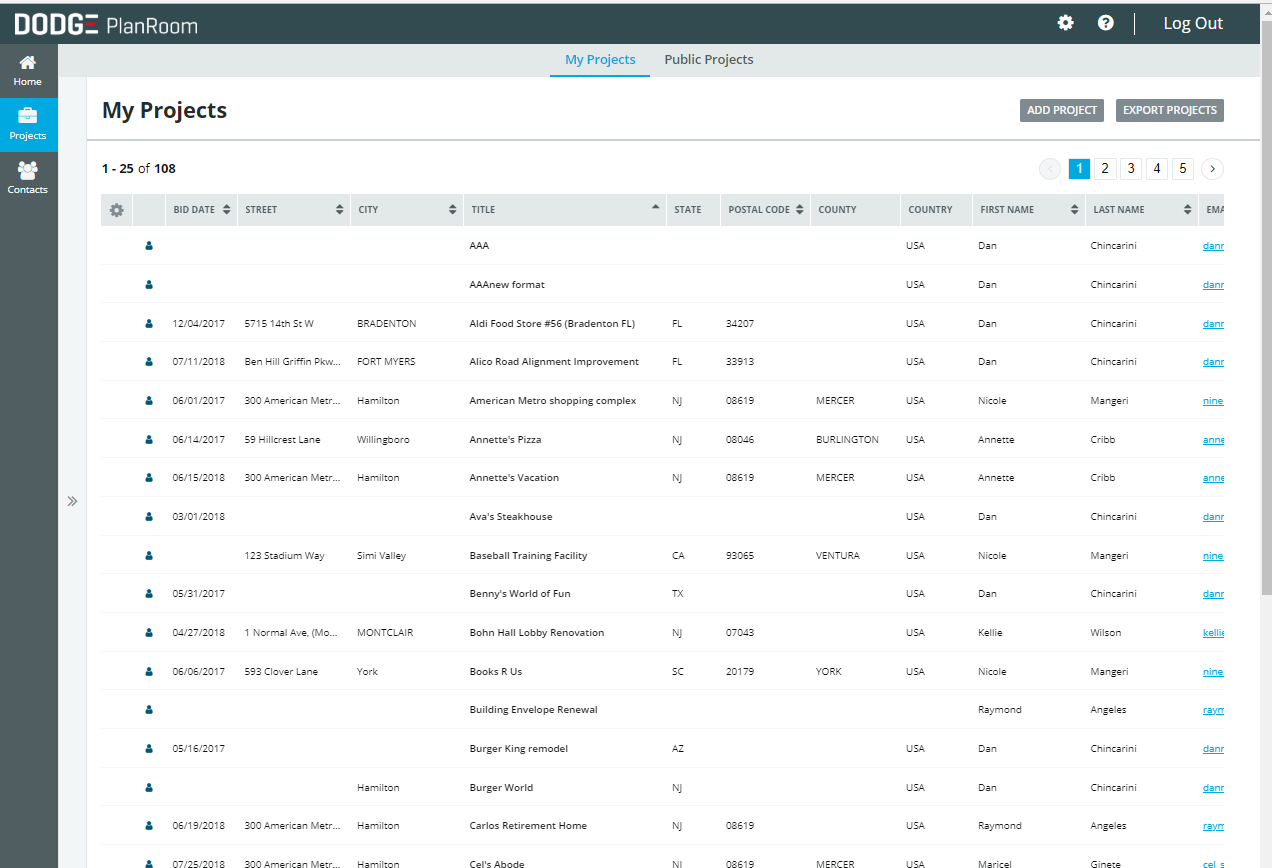
Task: Click the contact icon on the Annette's Pizza row
Action: [148, 438]
